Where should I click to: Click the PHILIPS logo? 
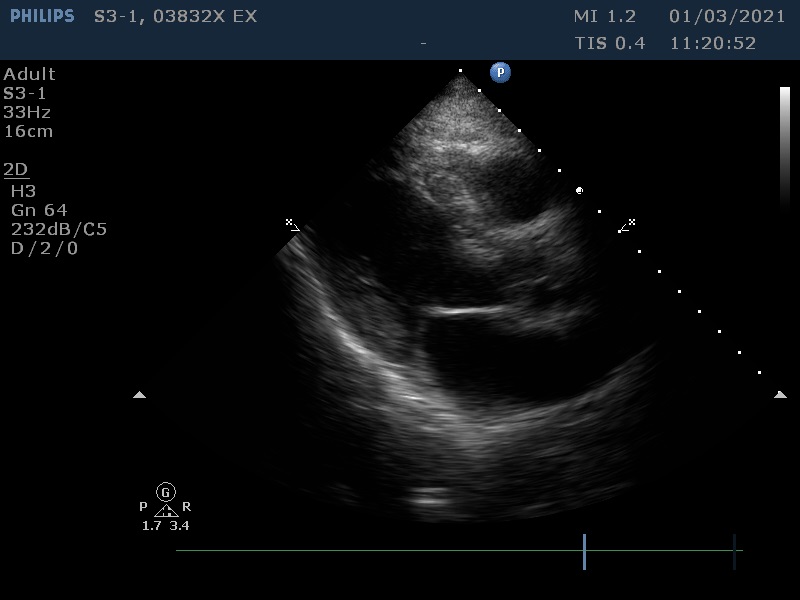42,16
